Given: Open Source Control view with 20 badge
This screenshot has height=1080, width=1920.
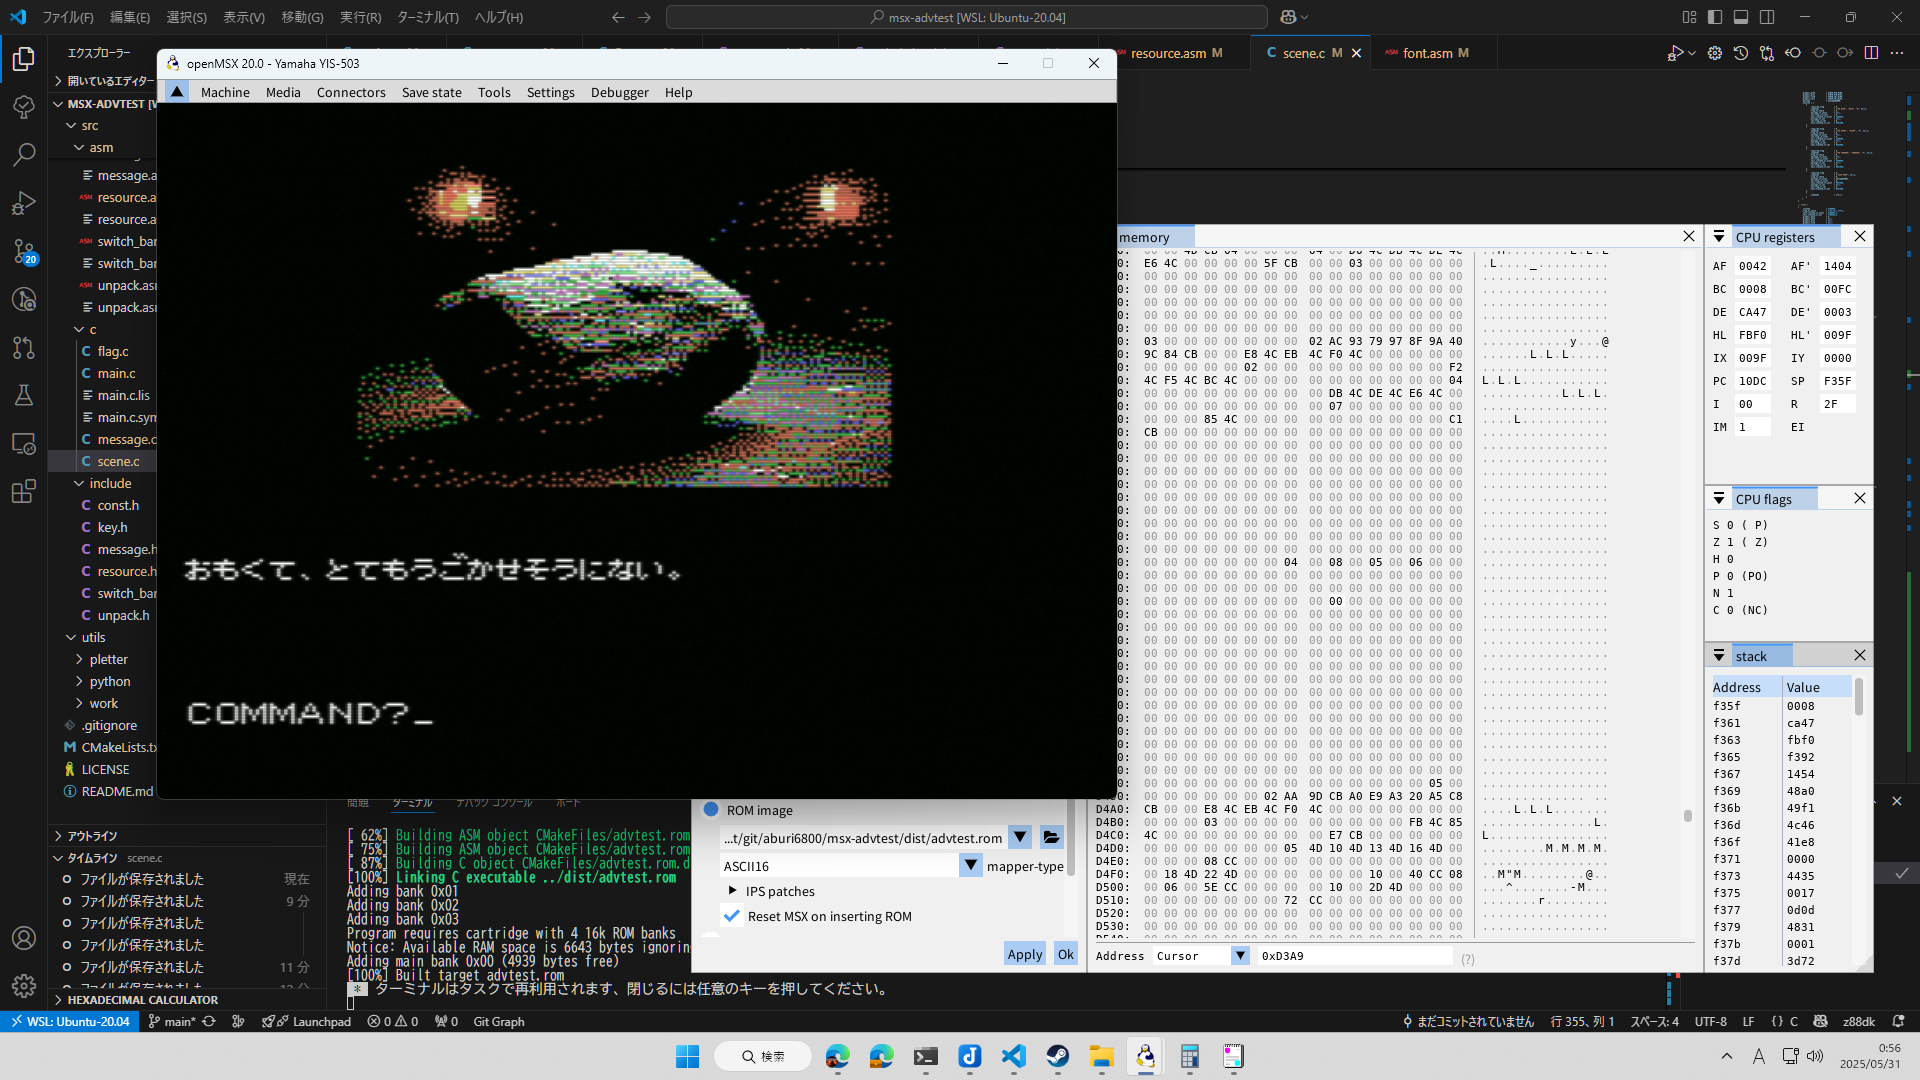Looking at the screenshot, I should 24,251.
